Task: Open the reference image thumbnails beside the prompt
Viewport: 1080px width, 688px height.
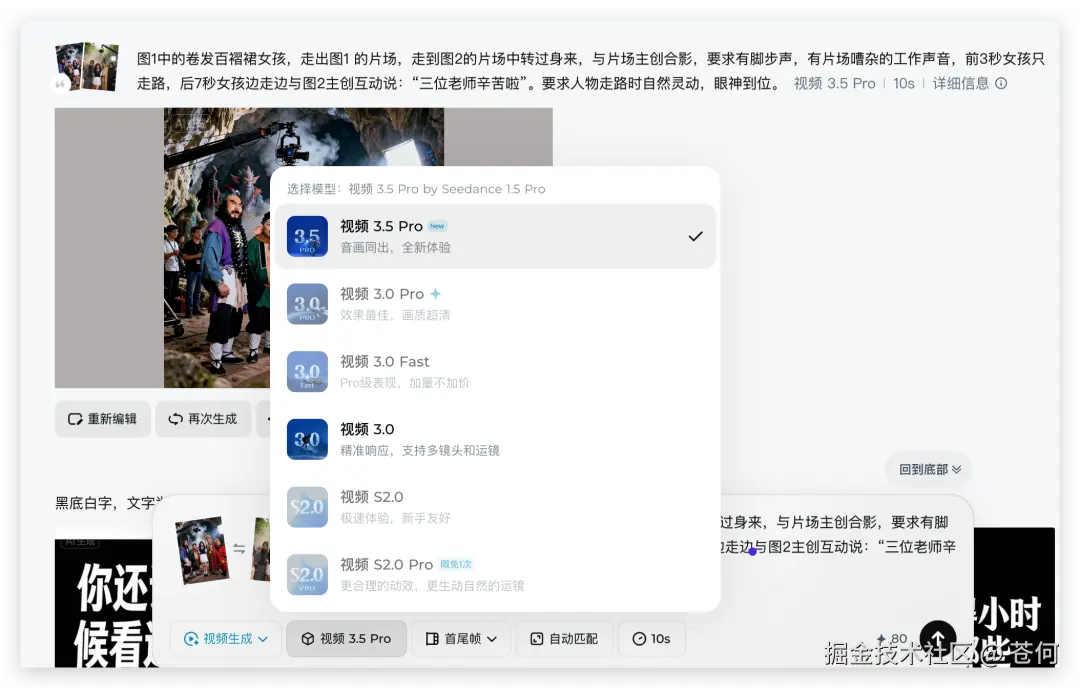Action: tap(87, 66)
